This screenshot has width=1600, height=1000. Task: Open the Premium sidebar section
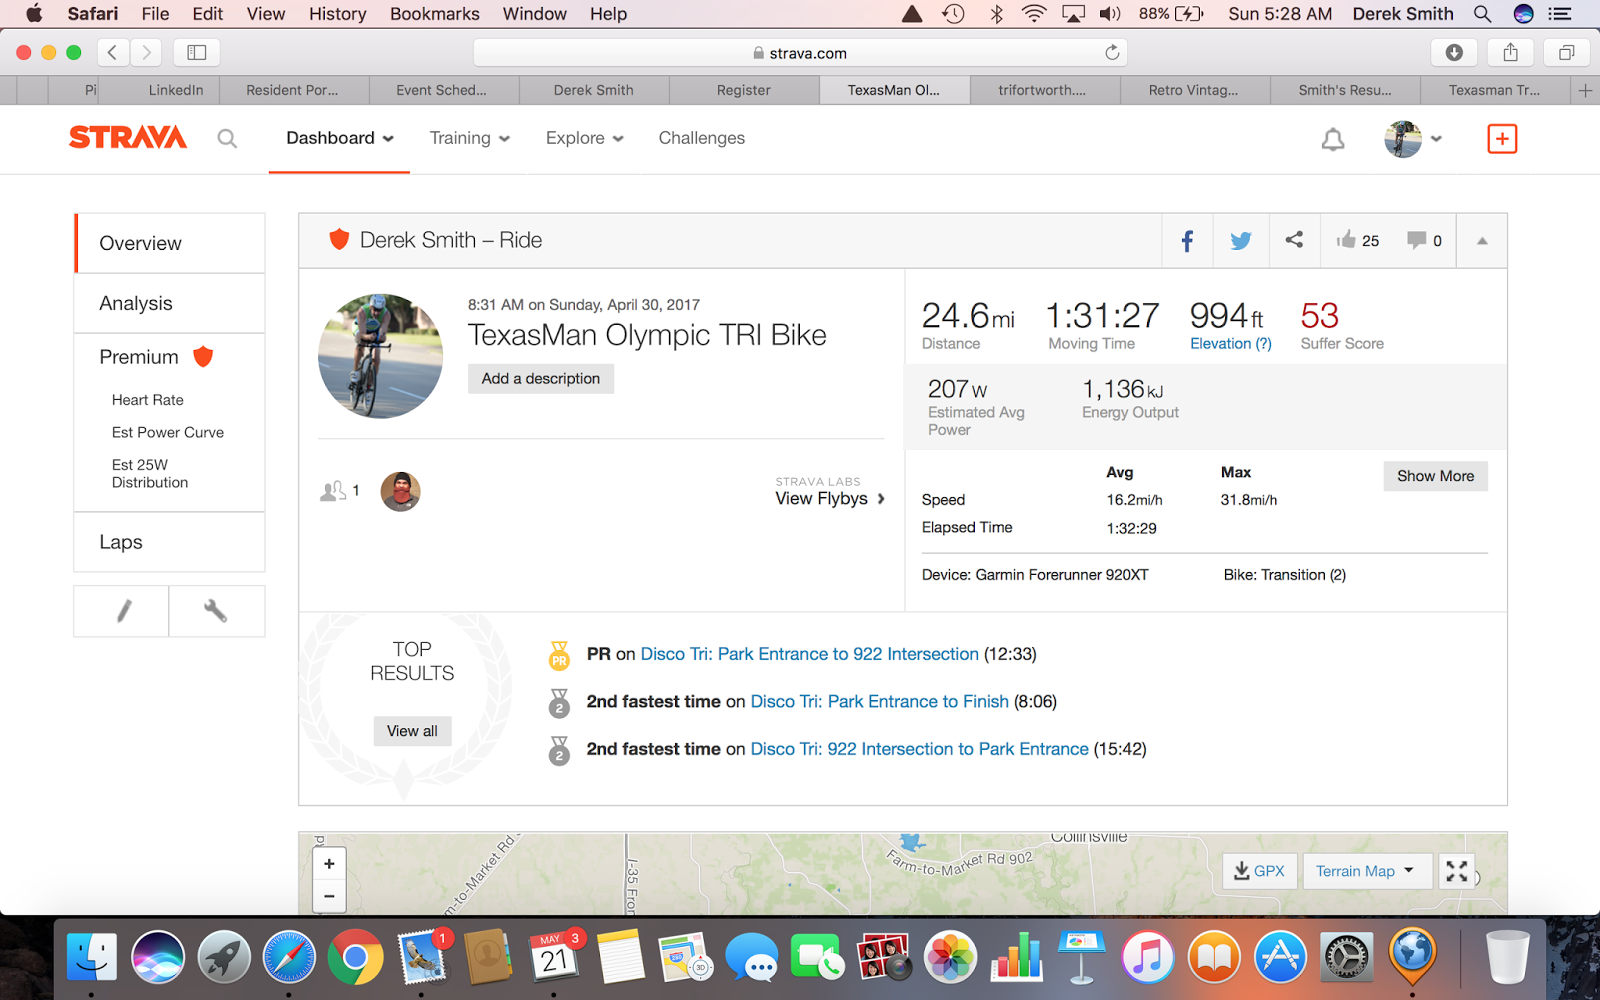[157, 357]
